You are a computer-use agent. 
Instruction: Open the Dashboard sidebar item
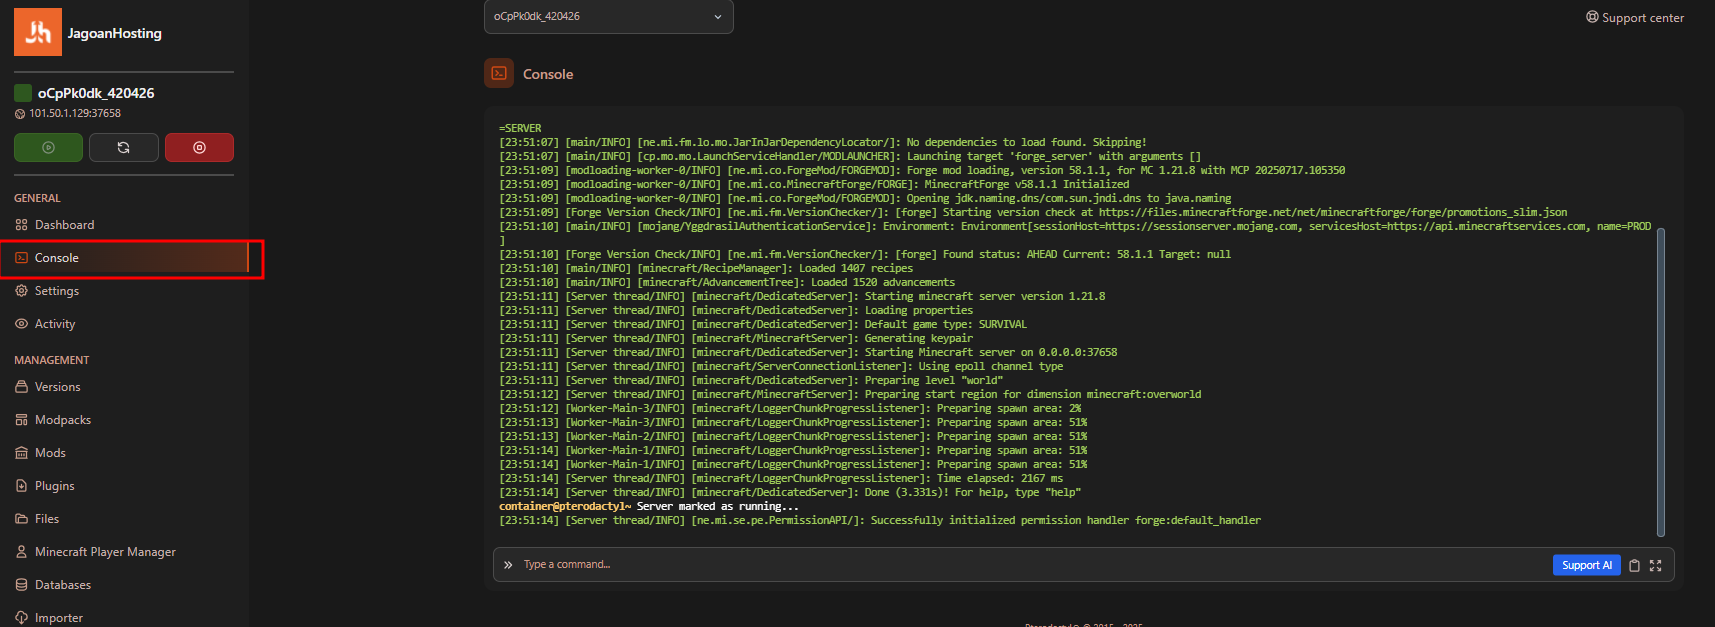[124, 225]
